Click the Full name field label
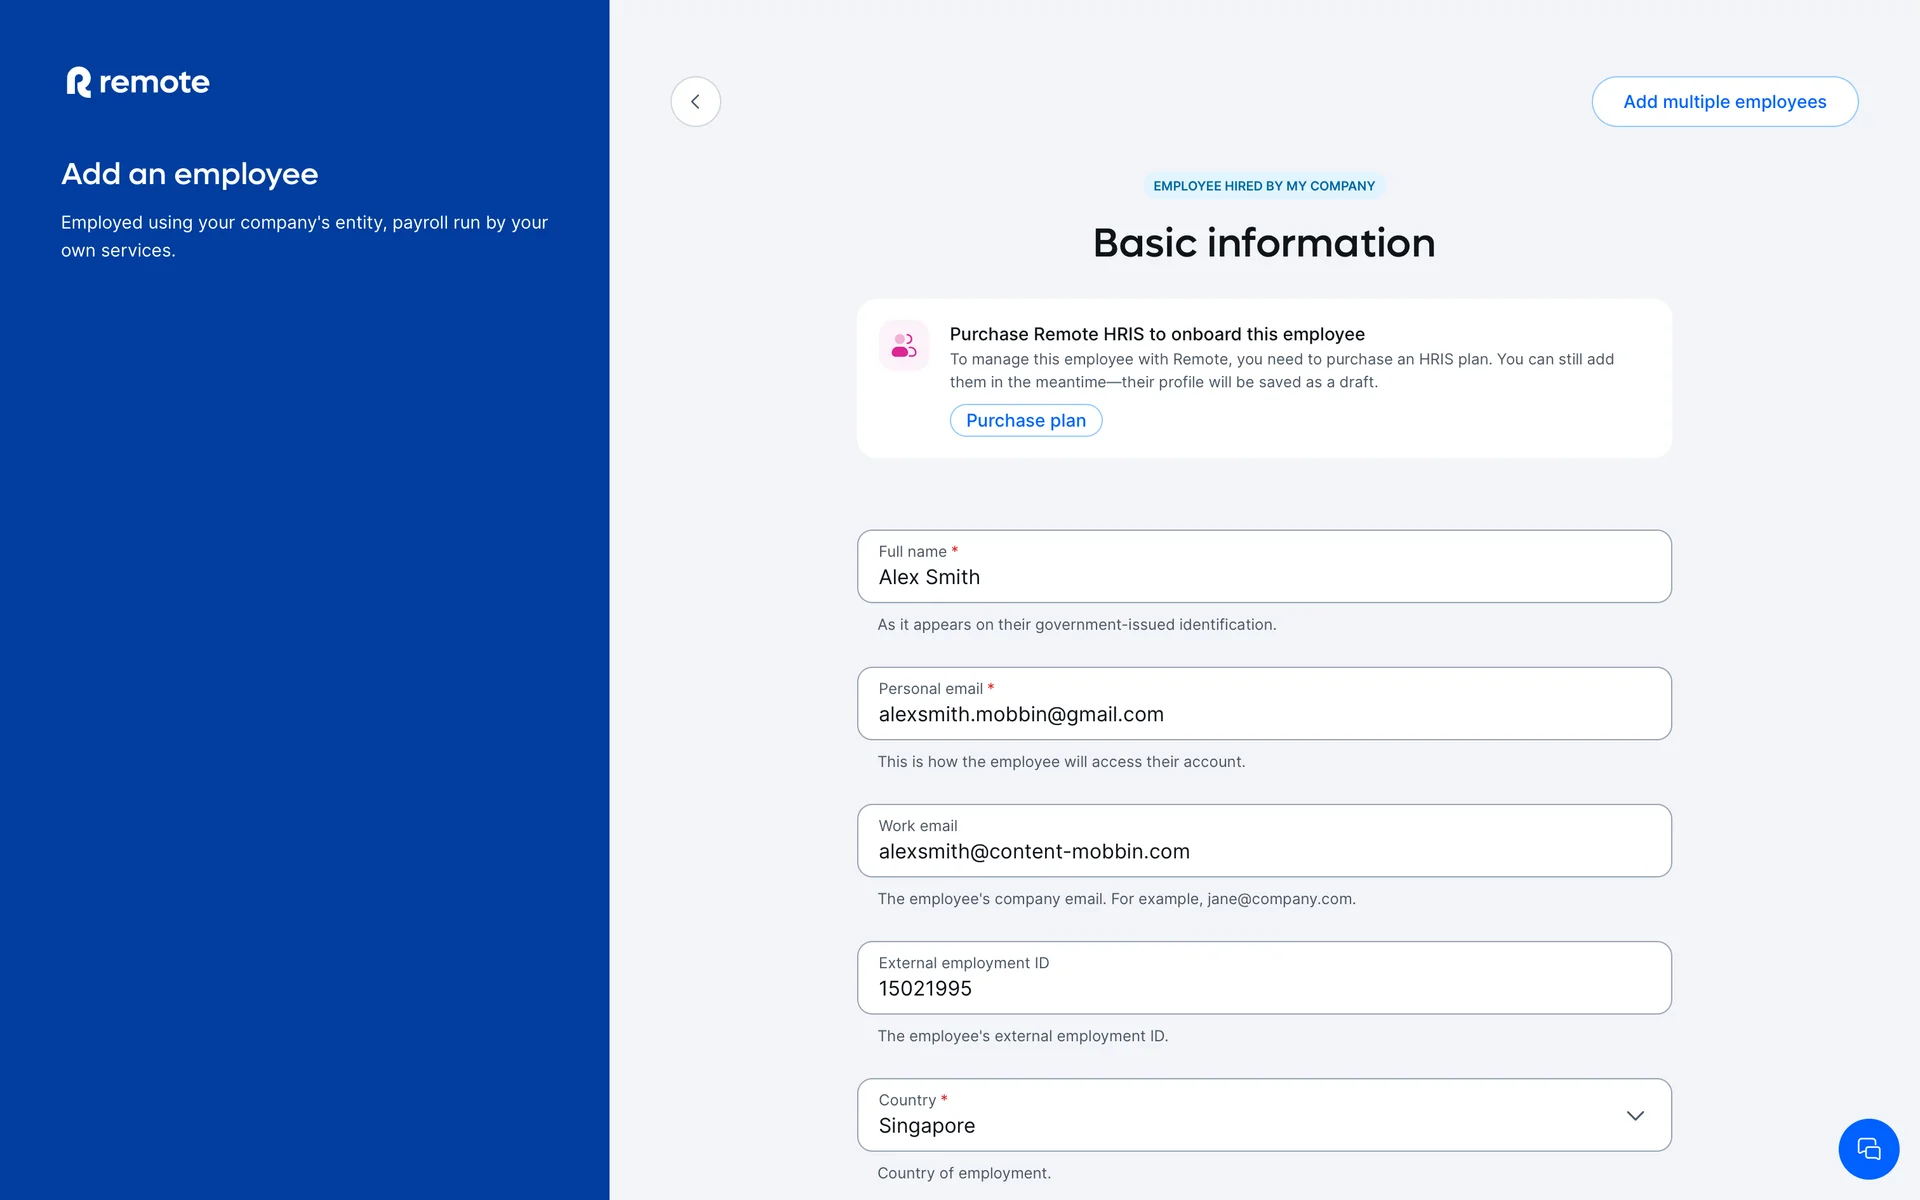Viewport: 1920px width, 1200px height. 912,552
